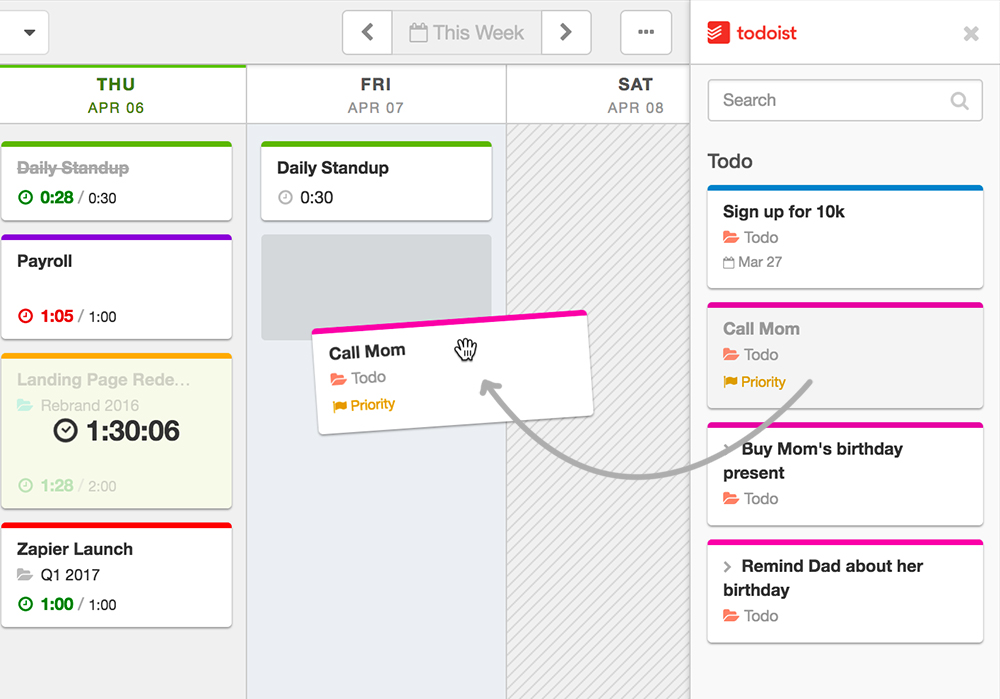The image size is (1000, 699).
Task: Click the Todoist search field
Action: (x=830, y=100)
